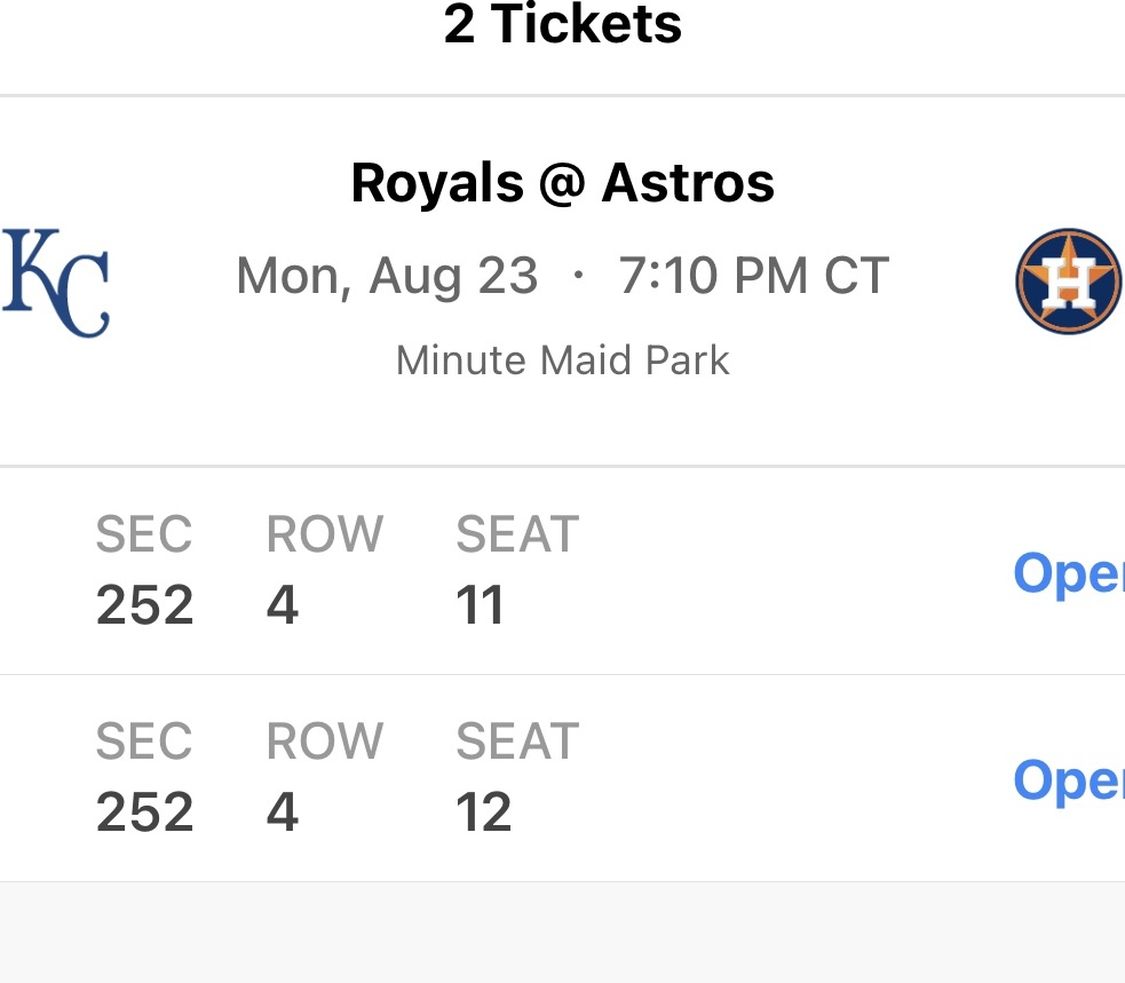Viewport: 1125px width, 983px height.
Task: Open ticket for seat 11
Action: 1069,574
